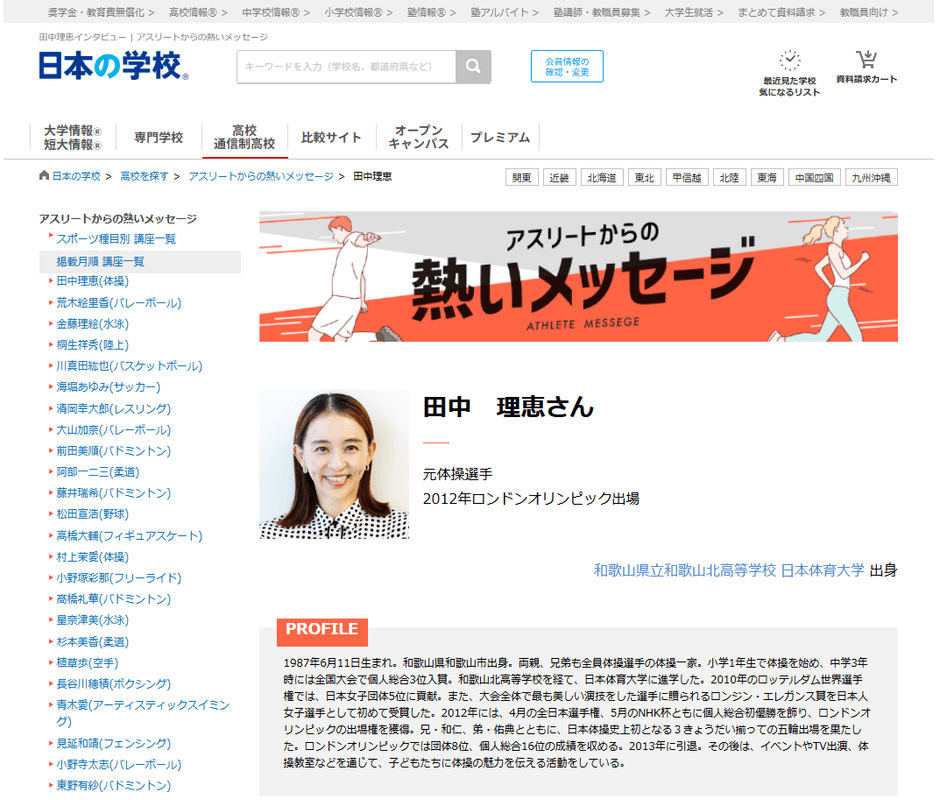Follow the 和歌山県立和歌山北高等学校 link
This screenshot has width=940, height=800.
pos(684,570)
